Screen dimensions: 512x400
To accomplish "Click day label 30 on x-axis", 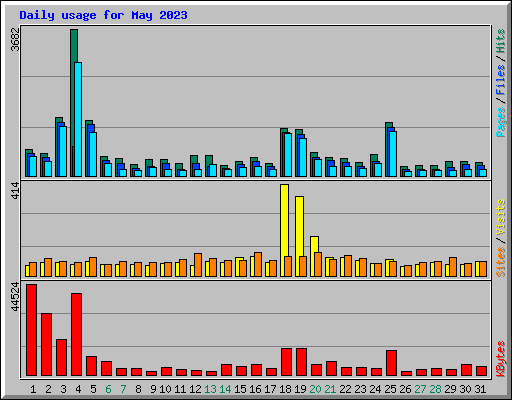I will [x=465, y=389].
